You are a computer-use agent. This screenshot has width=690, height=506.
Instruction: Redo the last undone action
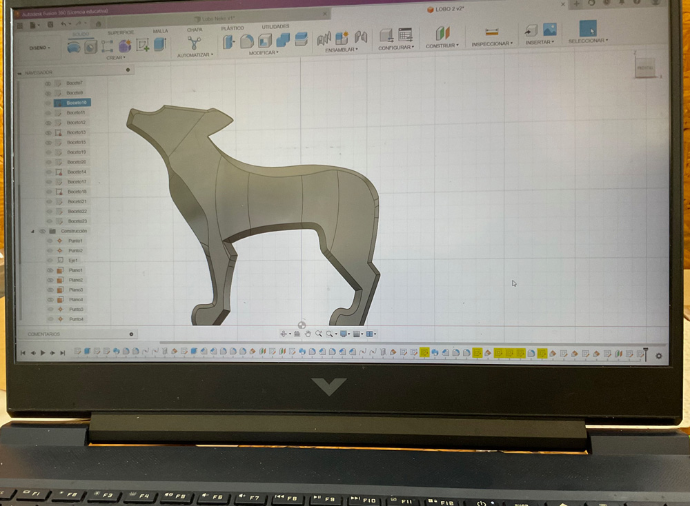tap(78, 23)
